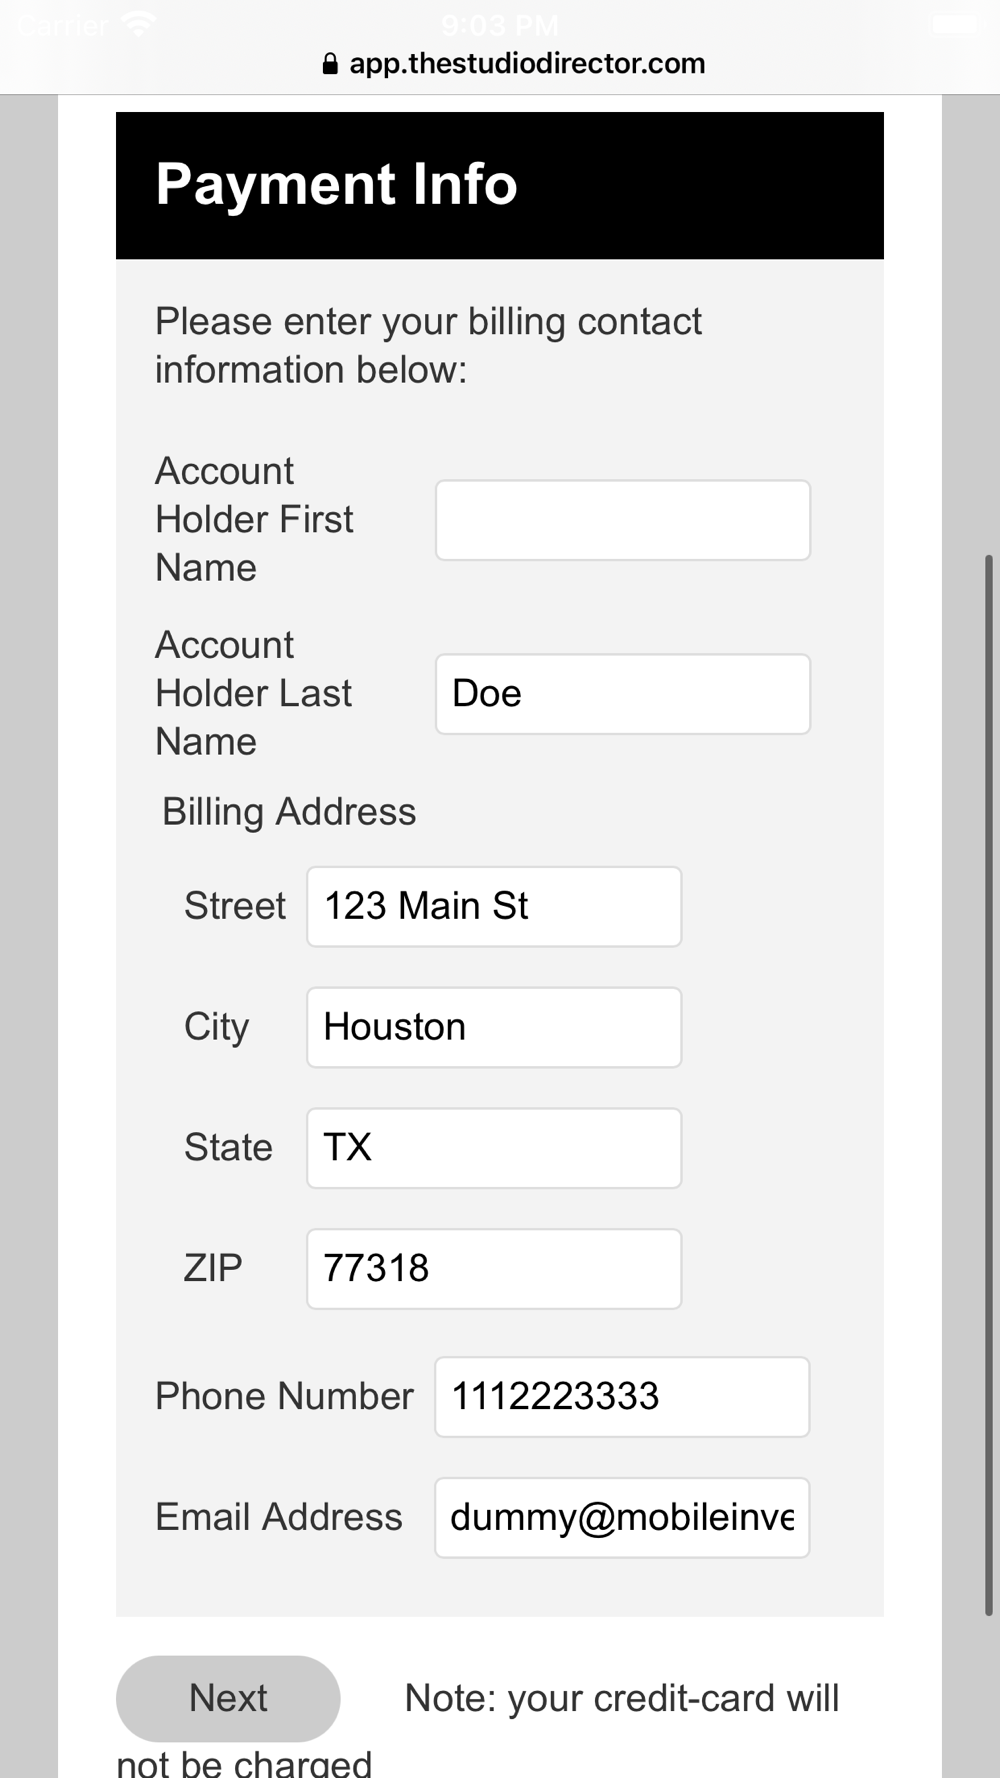This screenshot has width=1000, height=1778.
Task: Tap the billing contact instructions text
Action: click(x=428, y=345)
